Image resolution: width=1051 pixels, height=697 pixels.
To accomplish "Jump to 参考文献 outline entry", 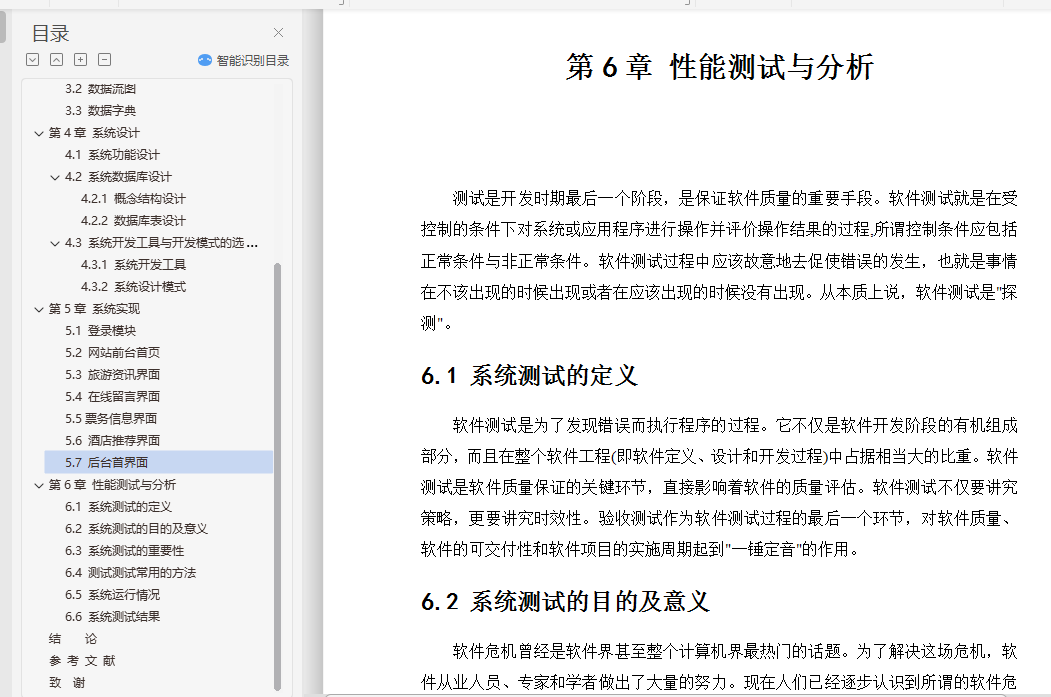I will 82,661.
